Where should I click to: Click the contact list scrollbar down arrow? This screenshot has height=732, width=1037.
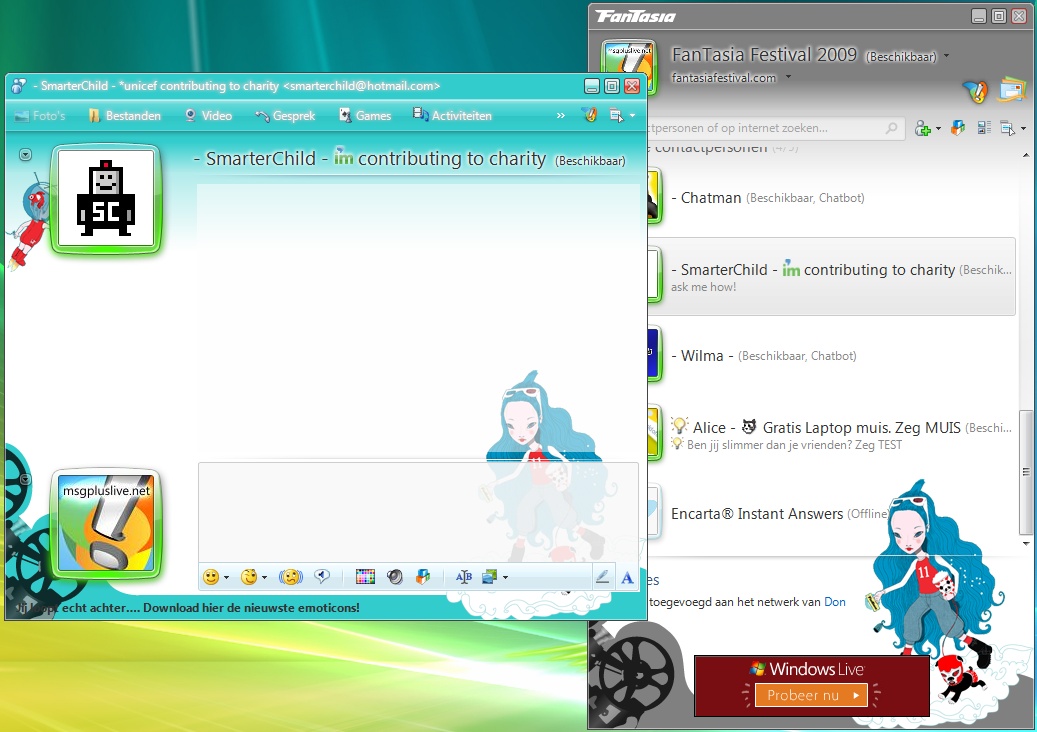(1026, 544)
